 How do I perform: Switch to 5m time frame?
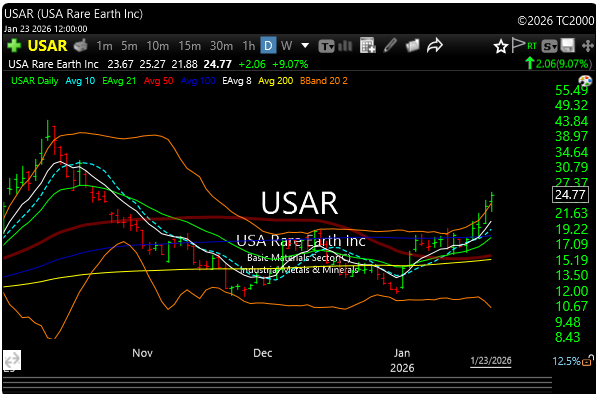pos(129,46)
